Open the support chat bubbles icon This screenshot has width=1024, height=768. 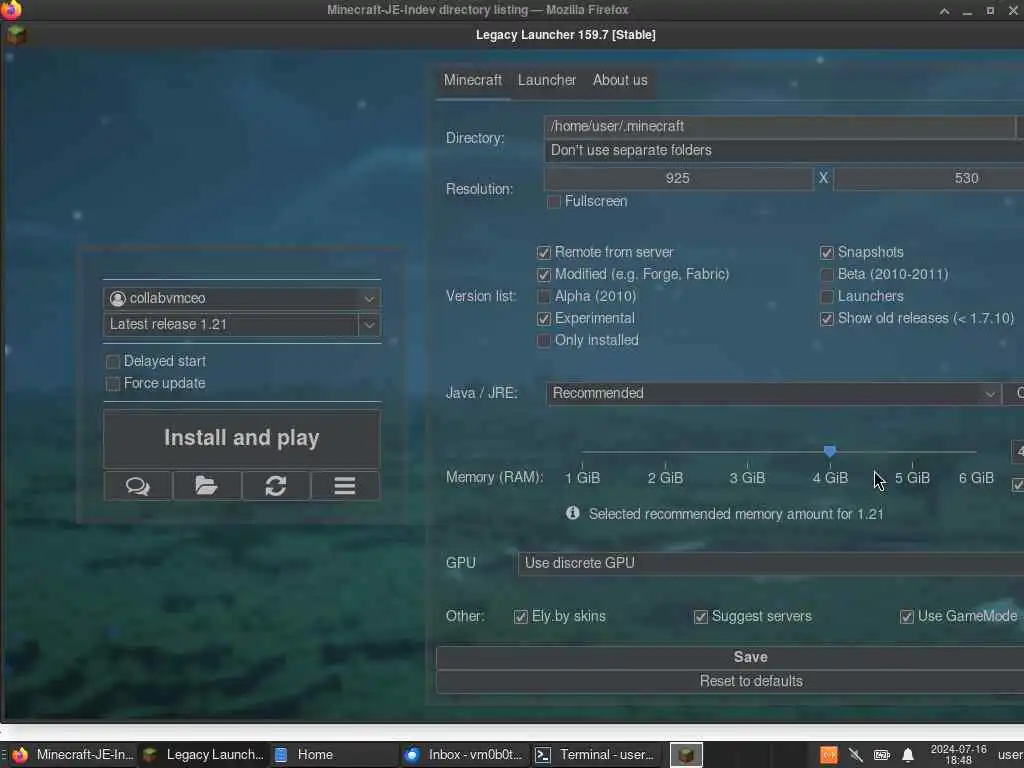pyautogui.click(x=138, y=486)
